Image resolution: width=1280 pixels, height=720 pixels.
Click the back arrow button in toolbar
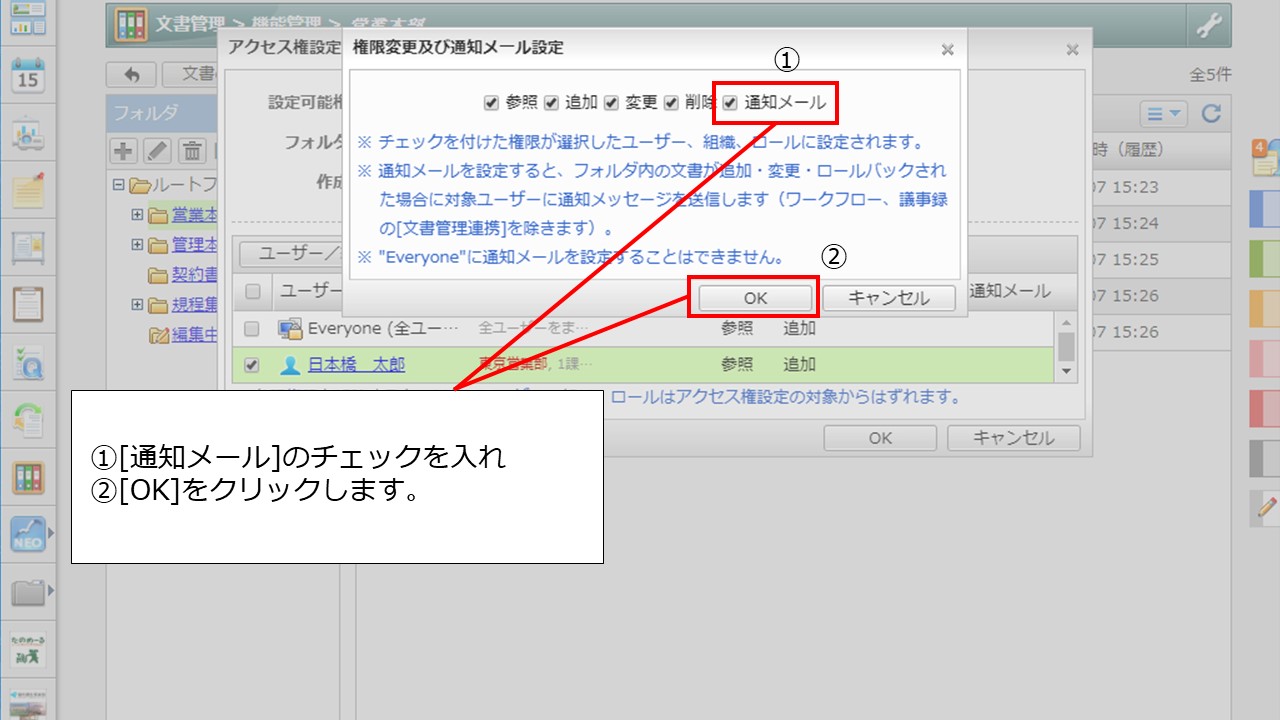(131, 74)
